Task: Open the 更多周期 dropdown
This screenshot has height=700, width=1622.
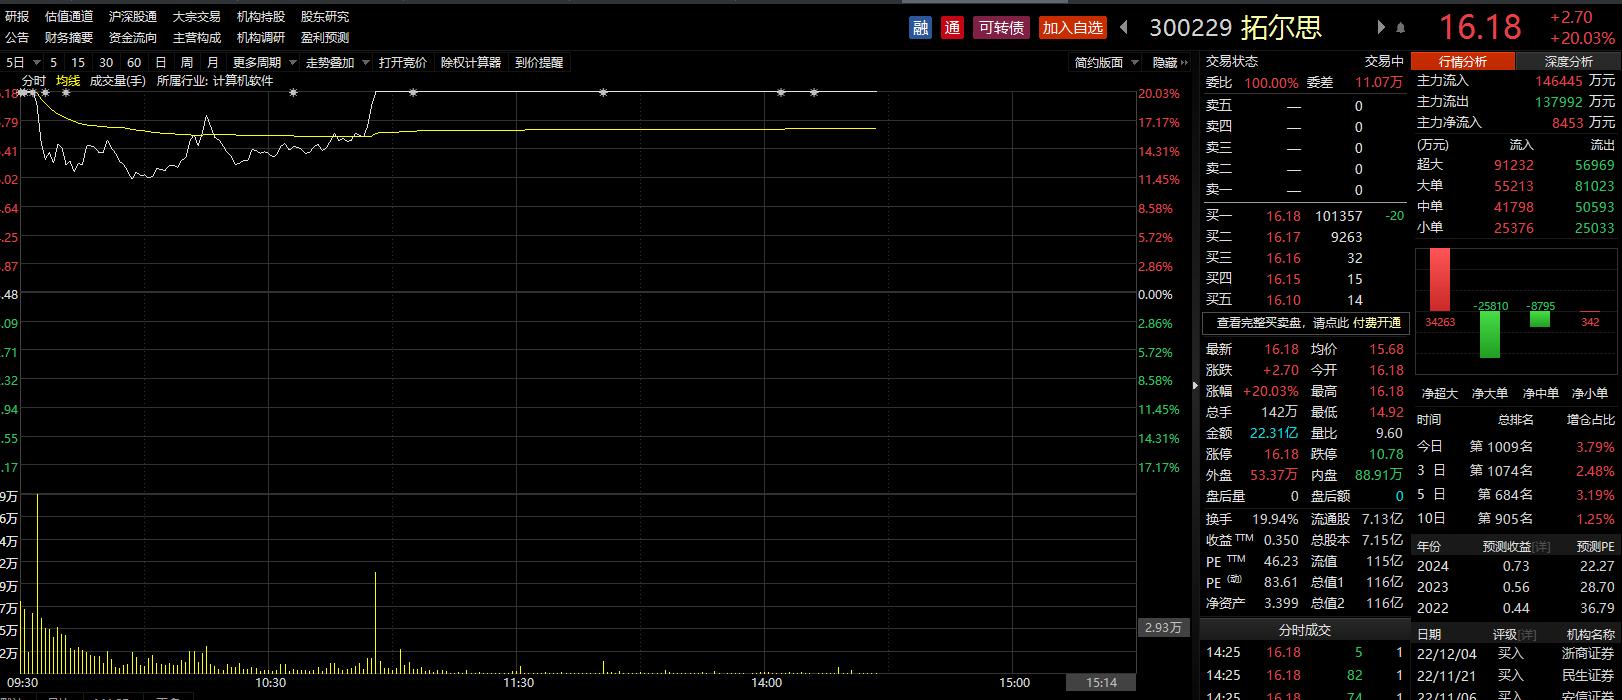Action: pyautogui.click(x=263, y=62)
